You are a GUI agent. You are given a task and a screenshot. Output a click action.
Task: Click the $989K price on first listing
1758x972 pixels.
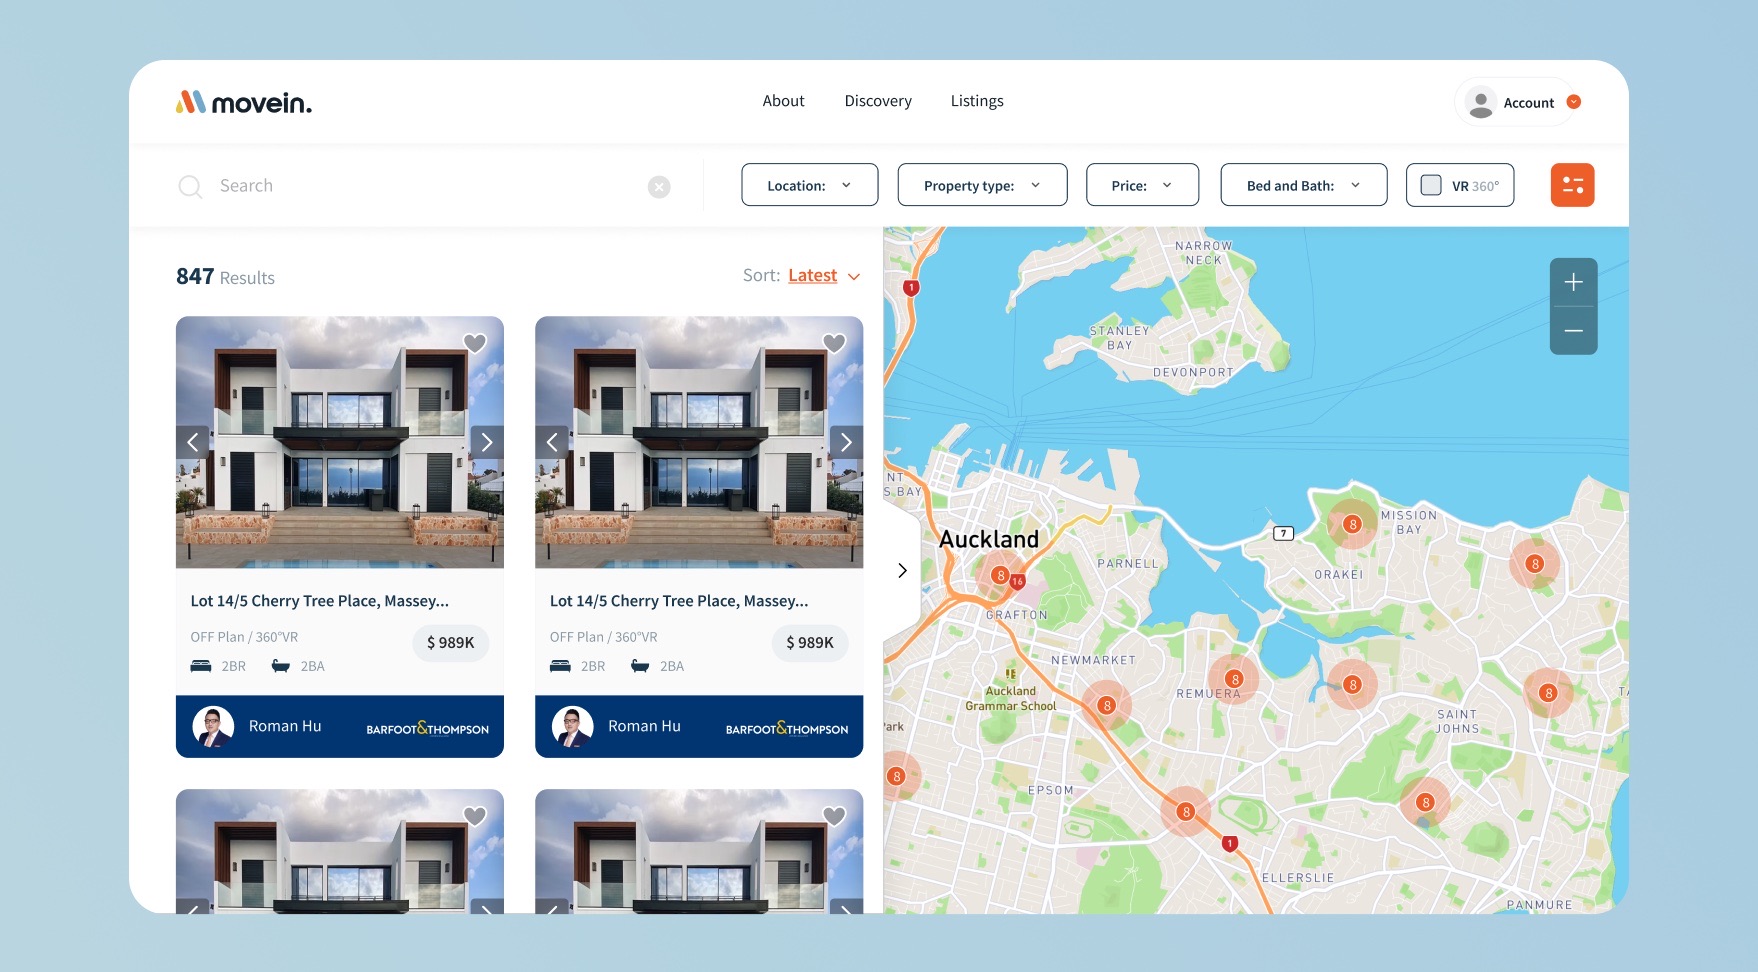(451, 643)
